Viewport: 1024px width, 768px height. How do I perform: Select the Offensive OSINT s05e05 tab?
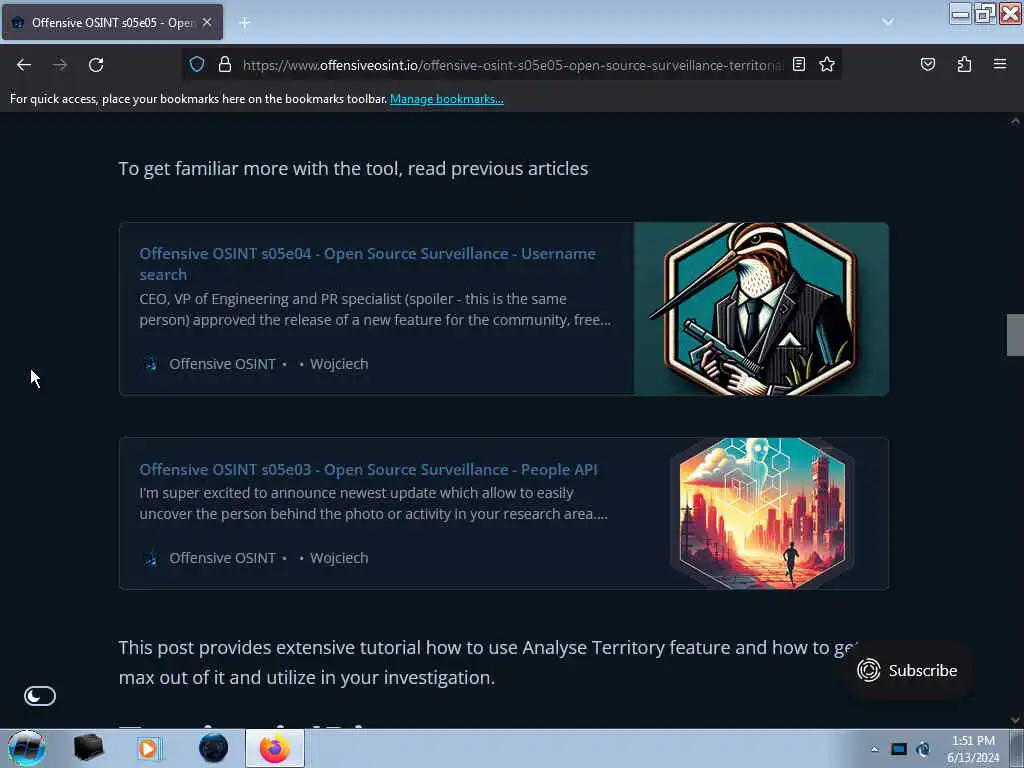click(112, 22)
